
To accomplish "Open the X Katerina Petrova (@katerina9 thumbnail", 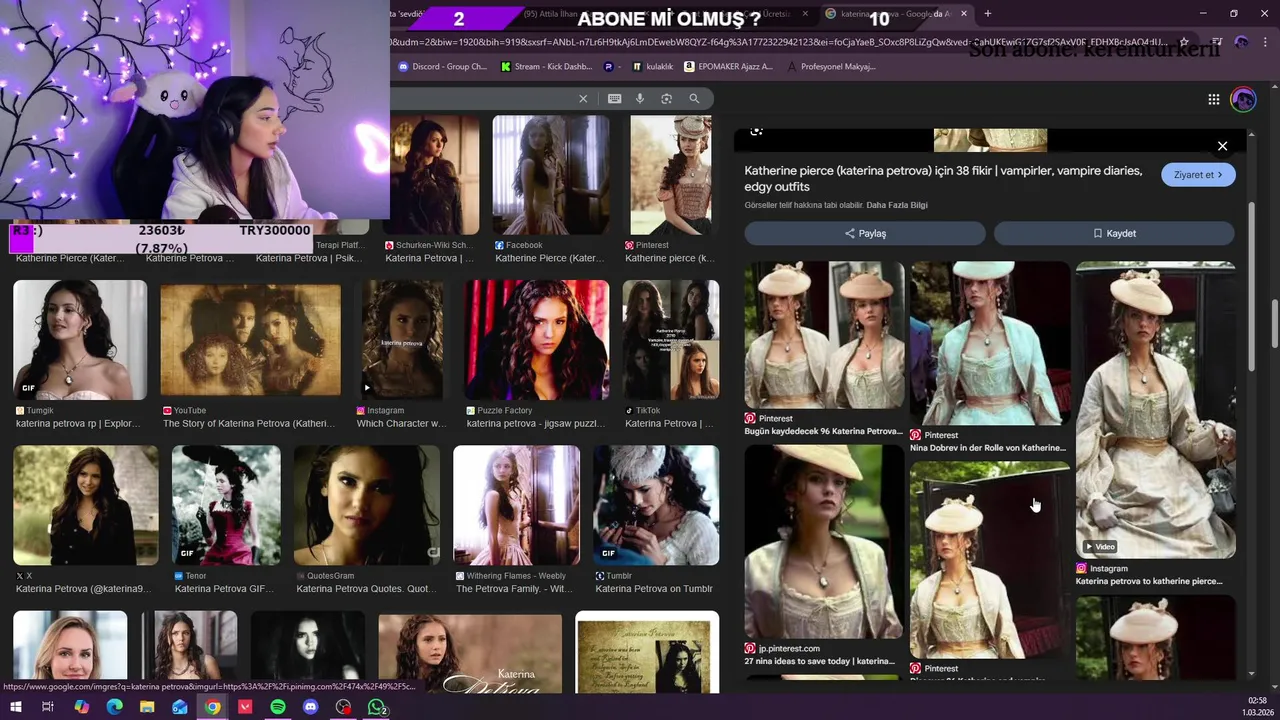I will point(85,505).
